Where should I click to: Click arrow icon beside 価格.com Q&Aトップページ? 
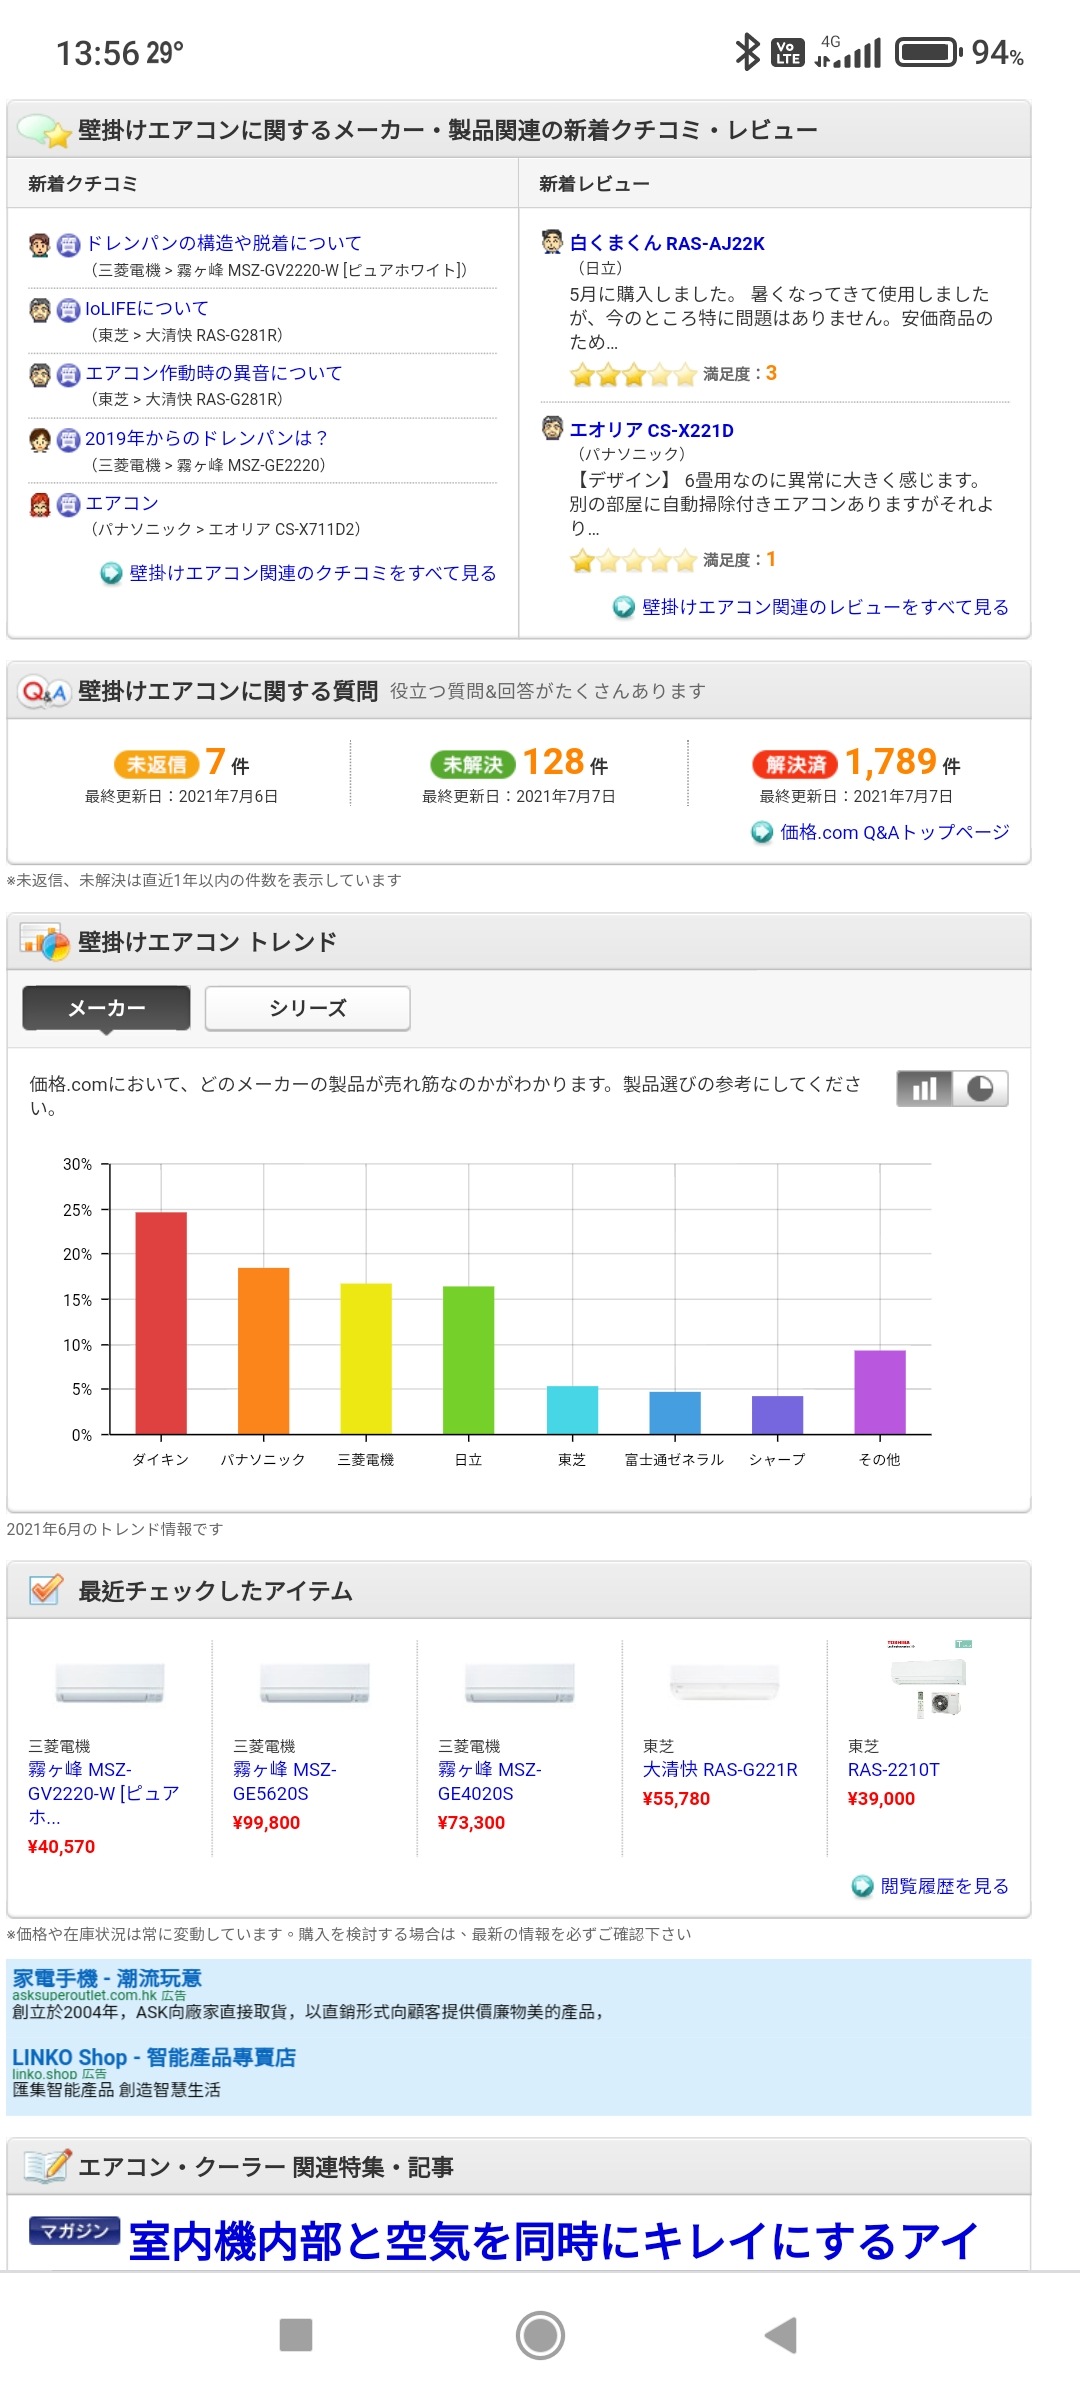click(x=762, y=832)
